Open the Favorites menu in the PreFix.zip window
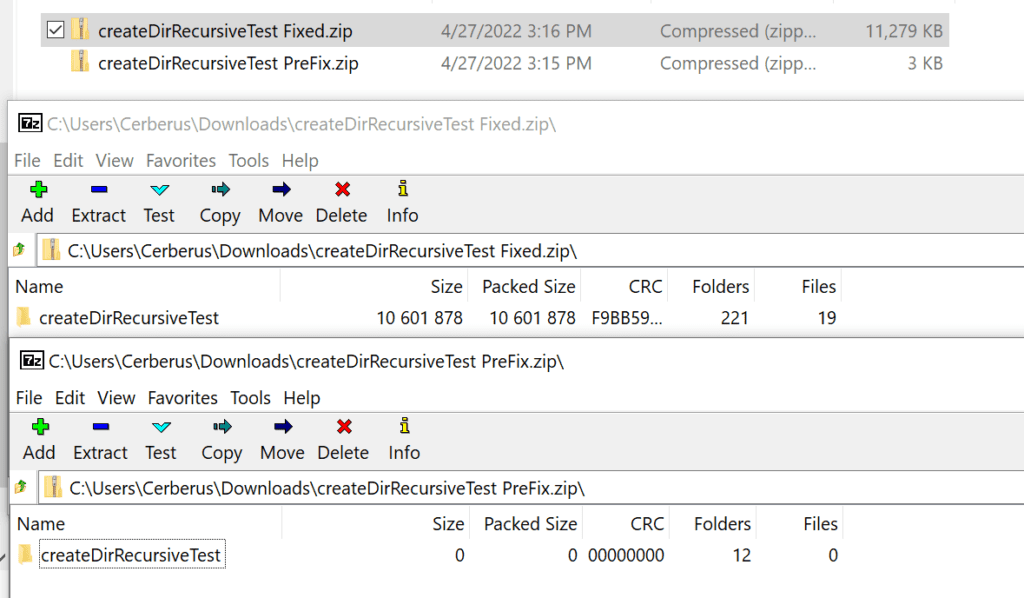The image size is (1024, 598). tap(182, 398)
